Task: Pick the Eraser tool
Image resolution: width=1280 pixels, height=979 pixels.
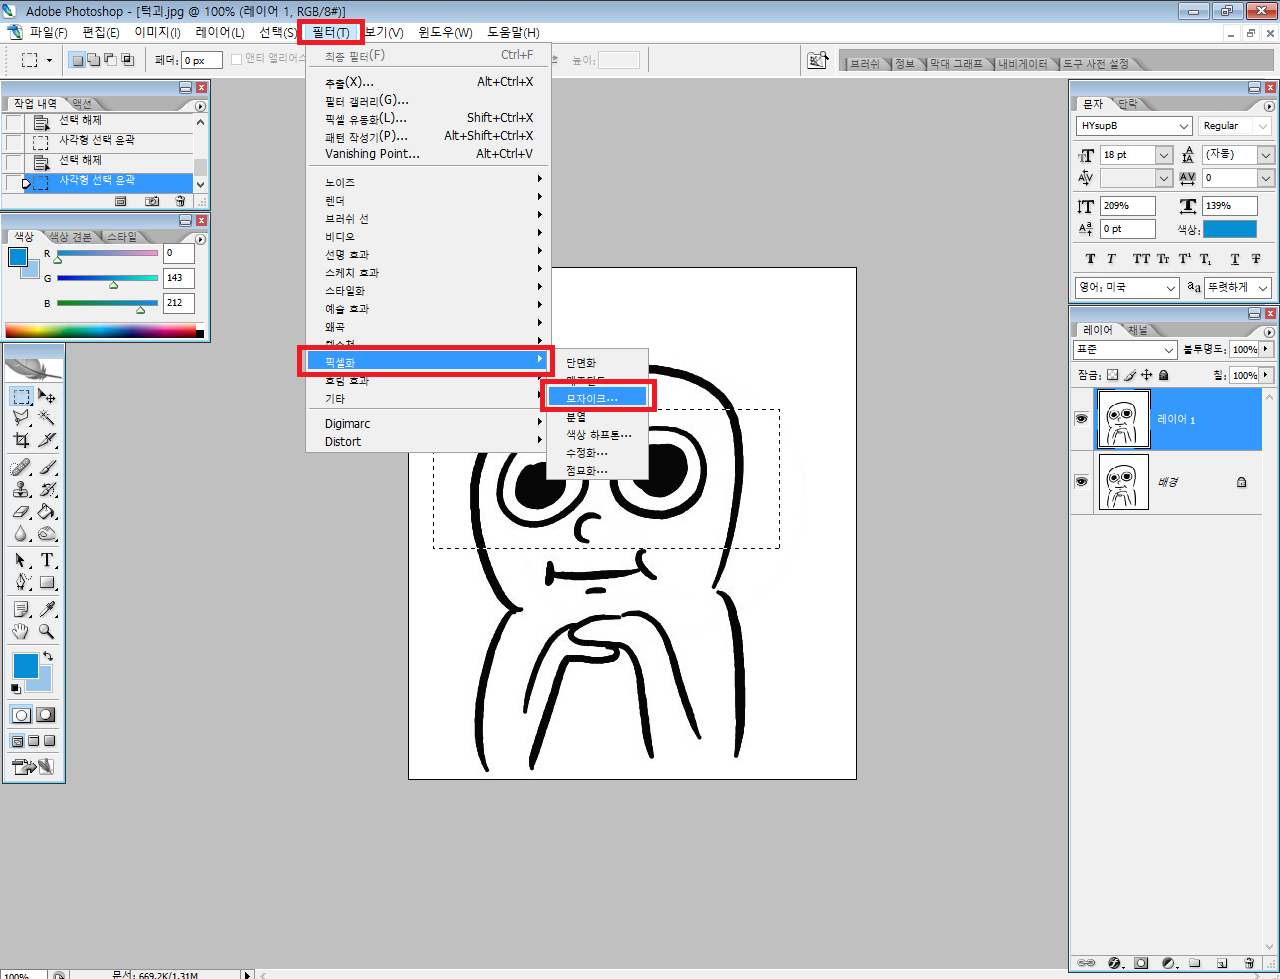Action: click(x=21, y=511)
